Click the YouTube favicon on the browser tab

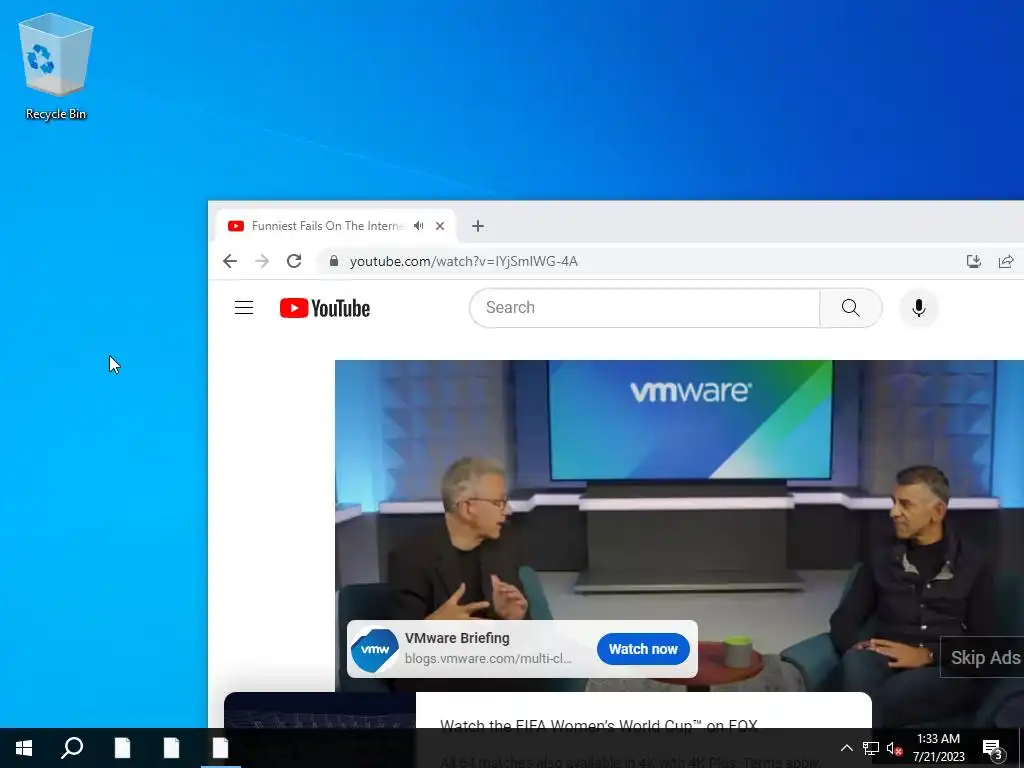(236, 226)
